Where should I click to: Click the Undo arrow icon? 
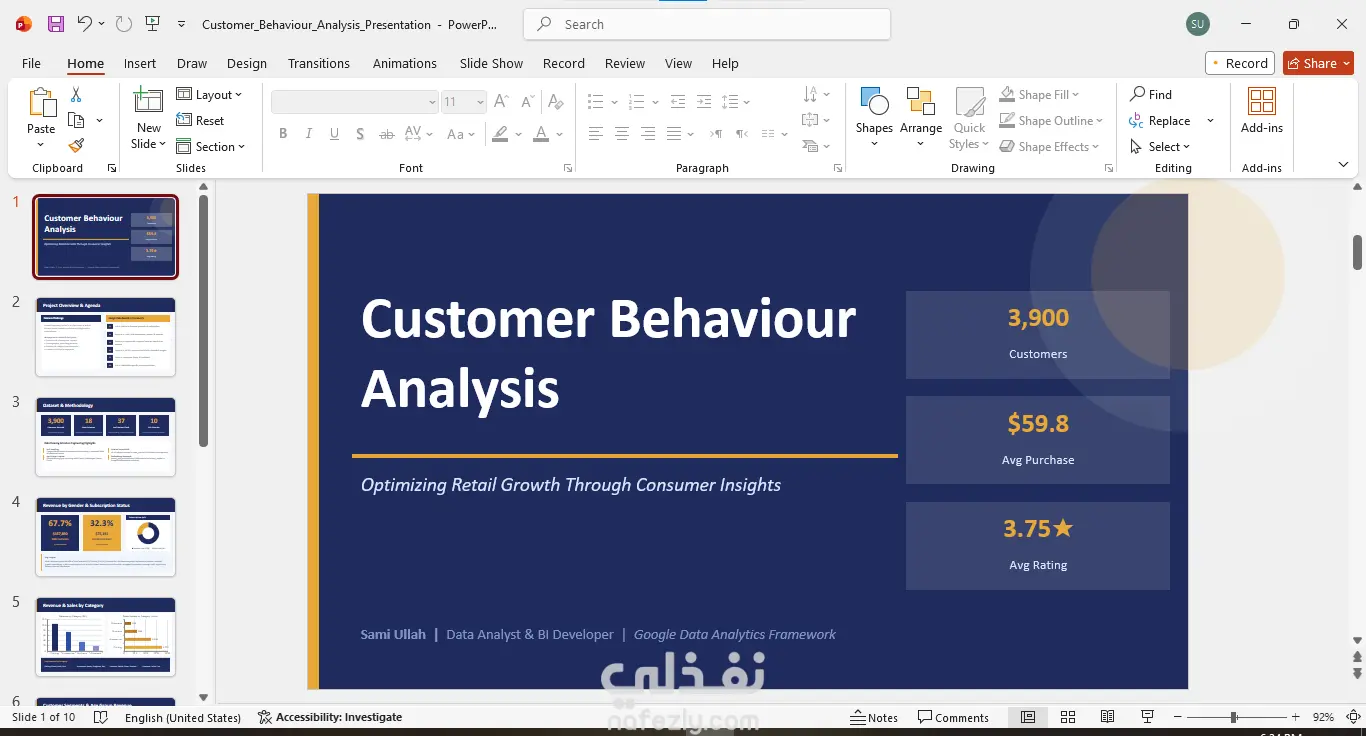point(84,24)
